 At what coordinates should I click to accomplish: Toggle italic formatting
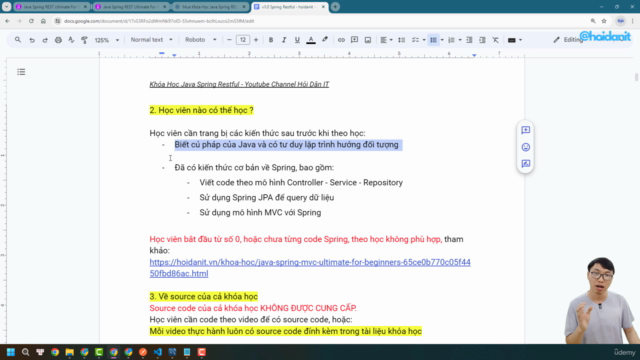[x=284, y=40]
